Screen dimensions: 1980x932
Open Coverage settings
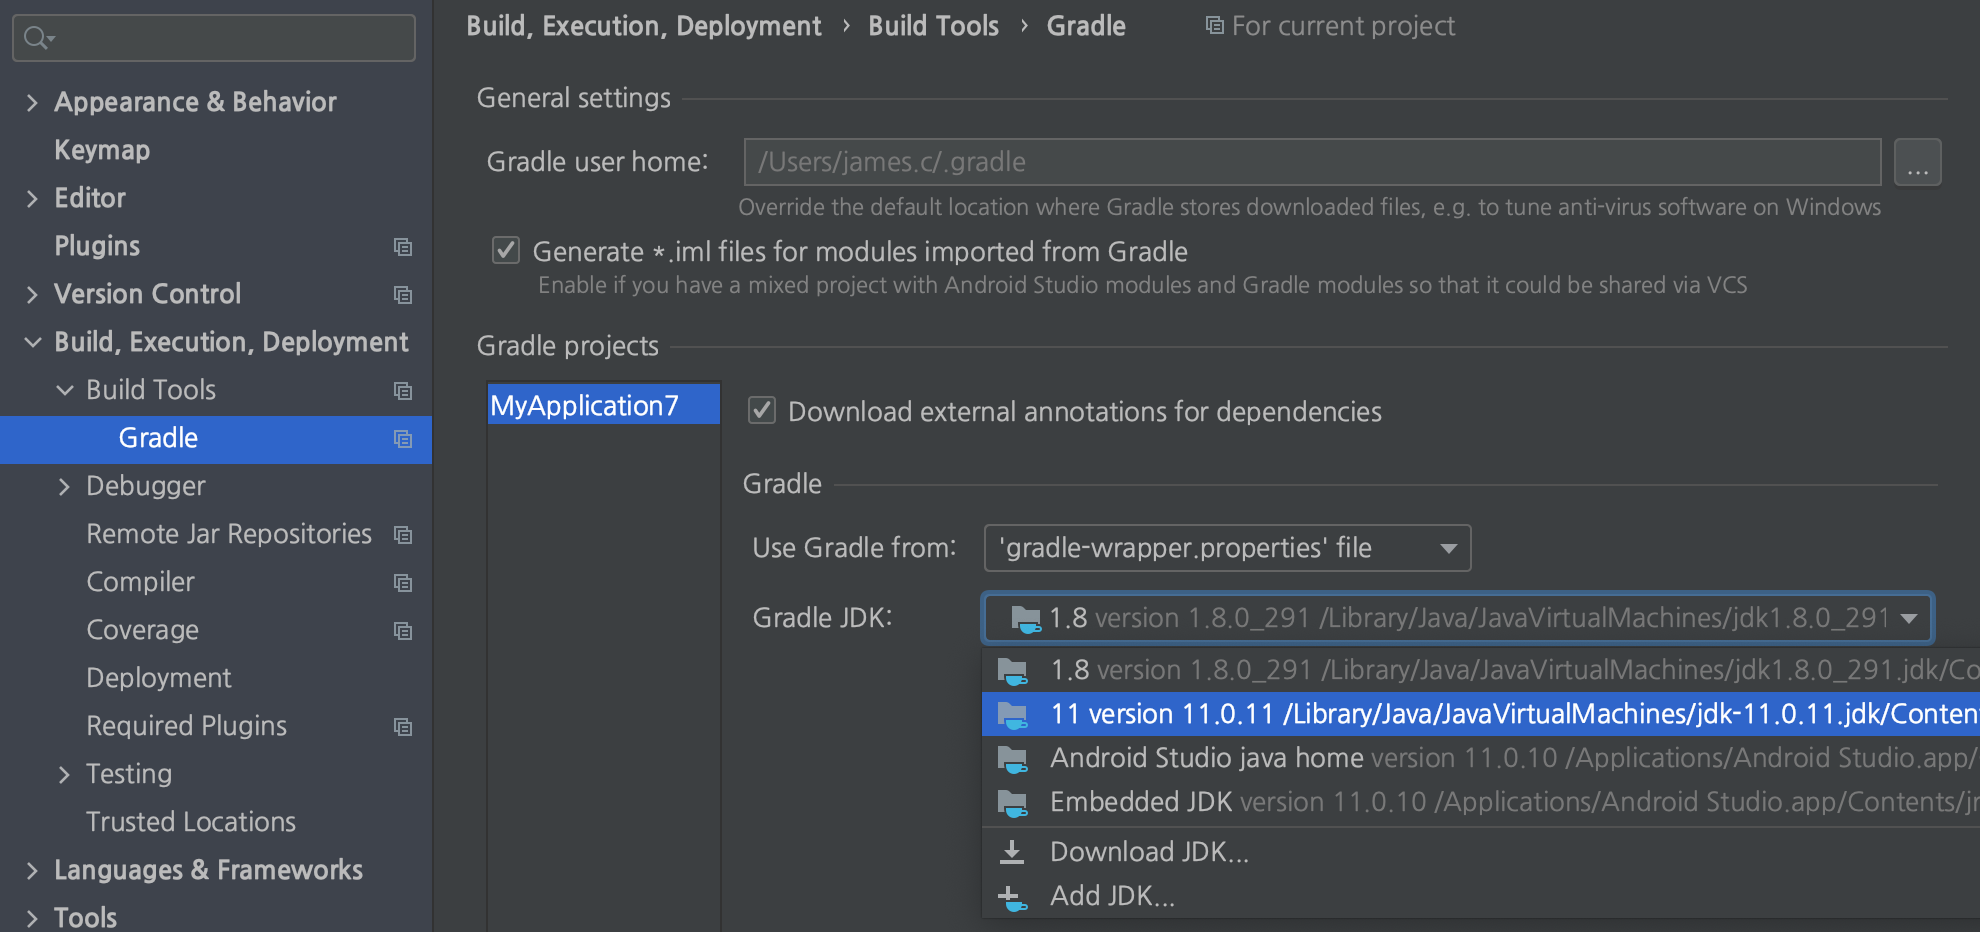pos(142,630)
